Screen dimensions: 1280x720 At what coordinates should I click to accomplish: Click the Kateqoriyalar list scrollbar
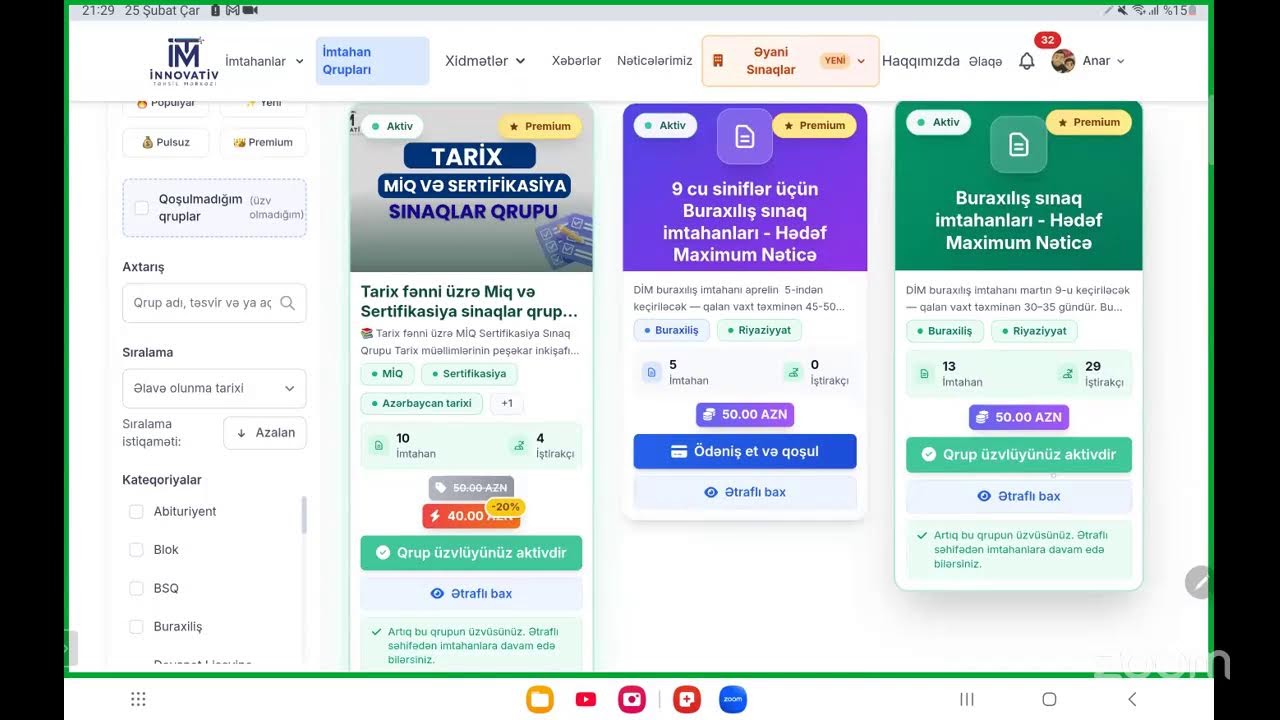(x=304, y=515)
